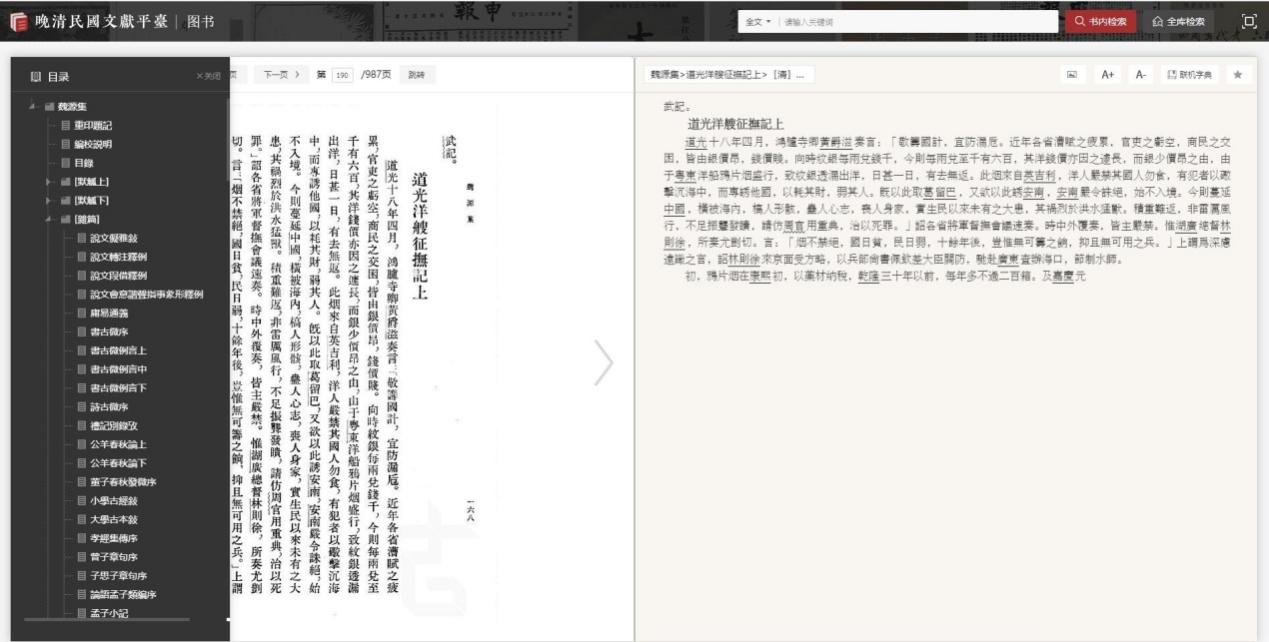Screen dimensions: 1269x642
Task: Open 董子春秋發微序 in the contents tree
Action: (121, 482)
